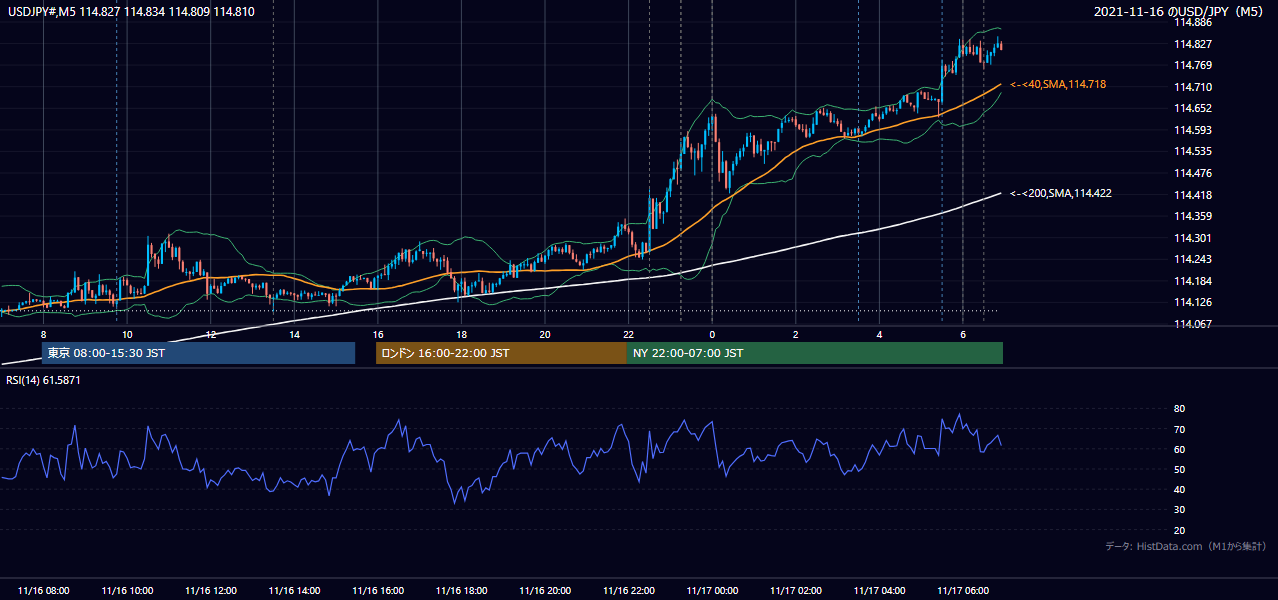Click price level 114.184 on price axis

click(x=1193, y=281)
